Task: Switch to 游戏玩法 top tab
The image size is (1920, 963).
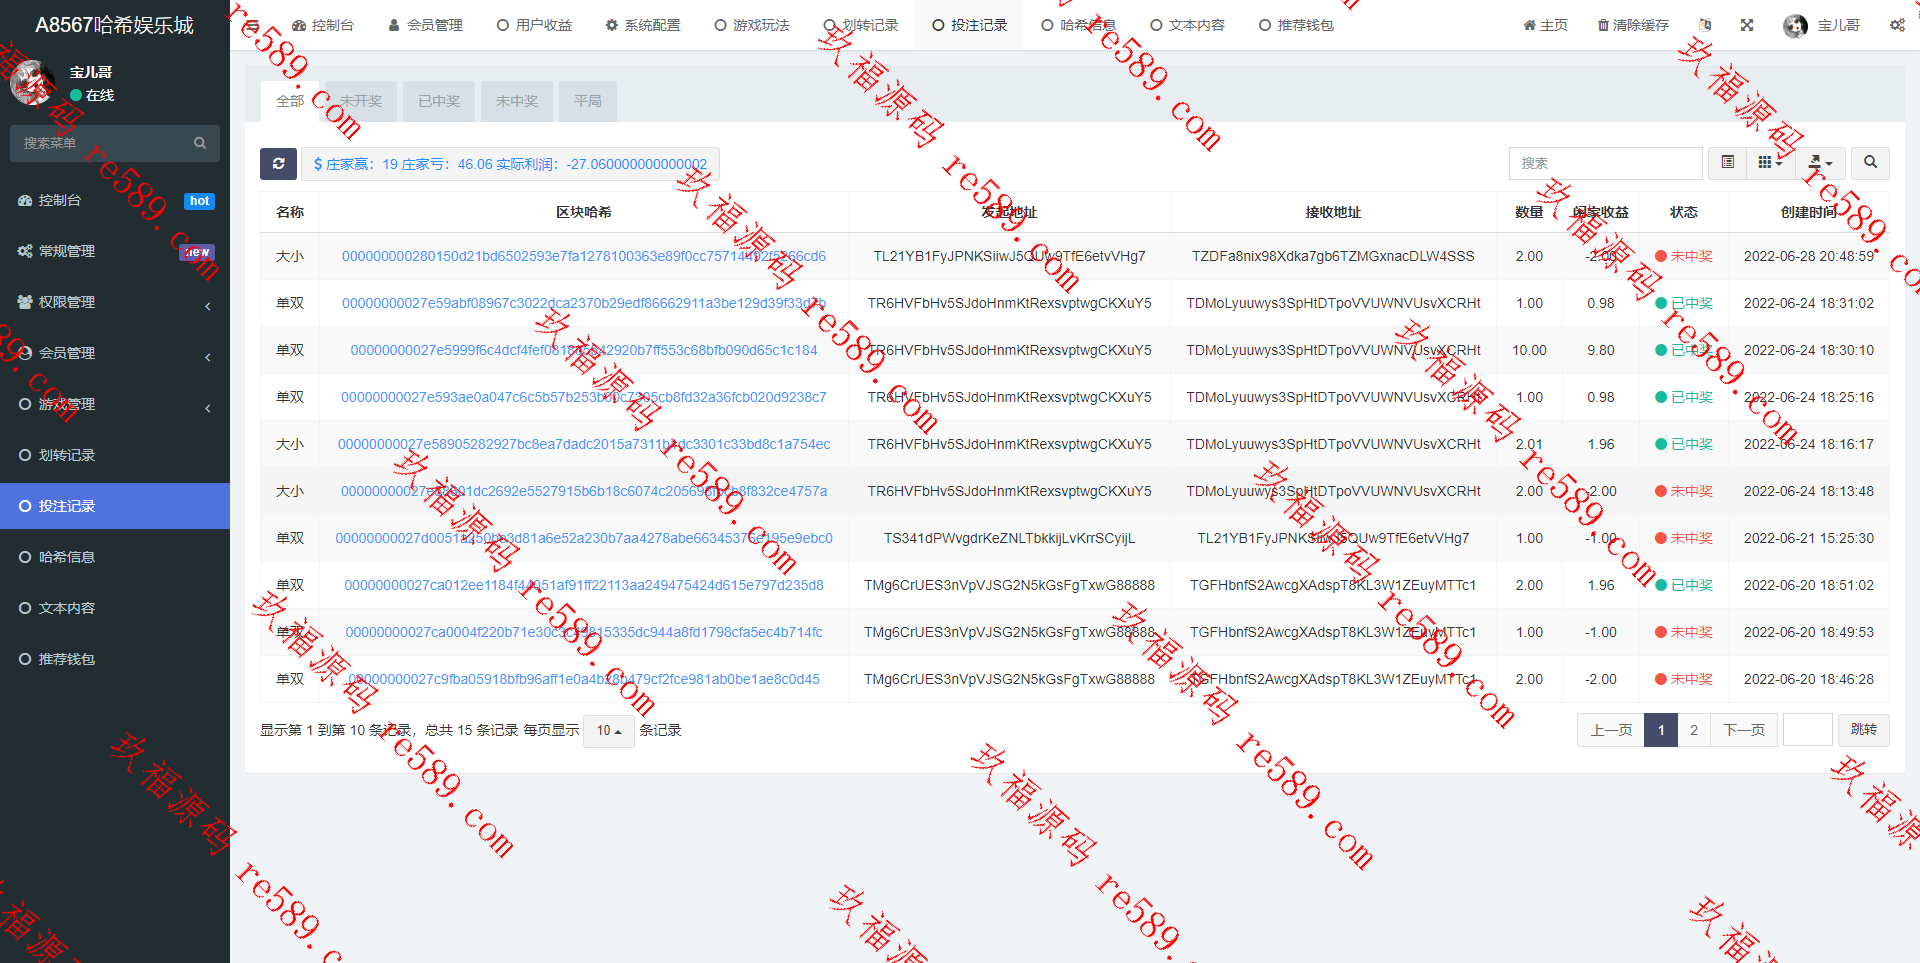Action: click(x=752, y=25)
